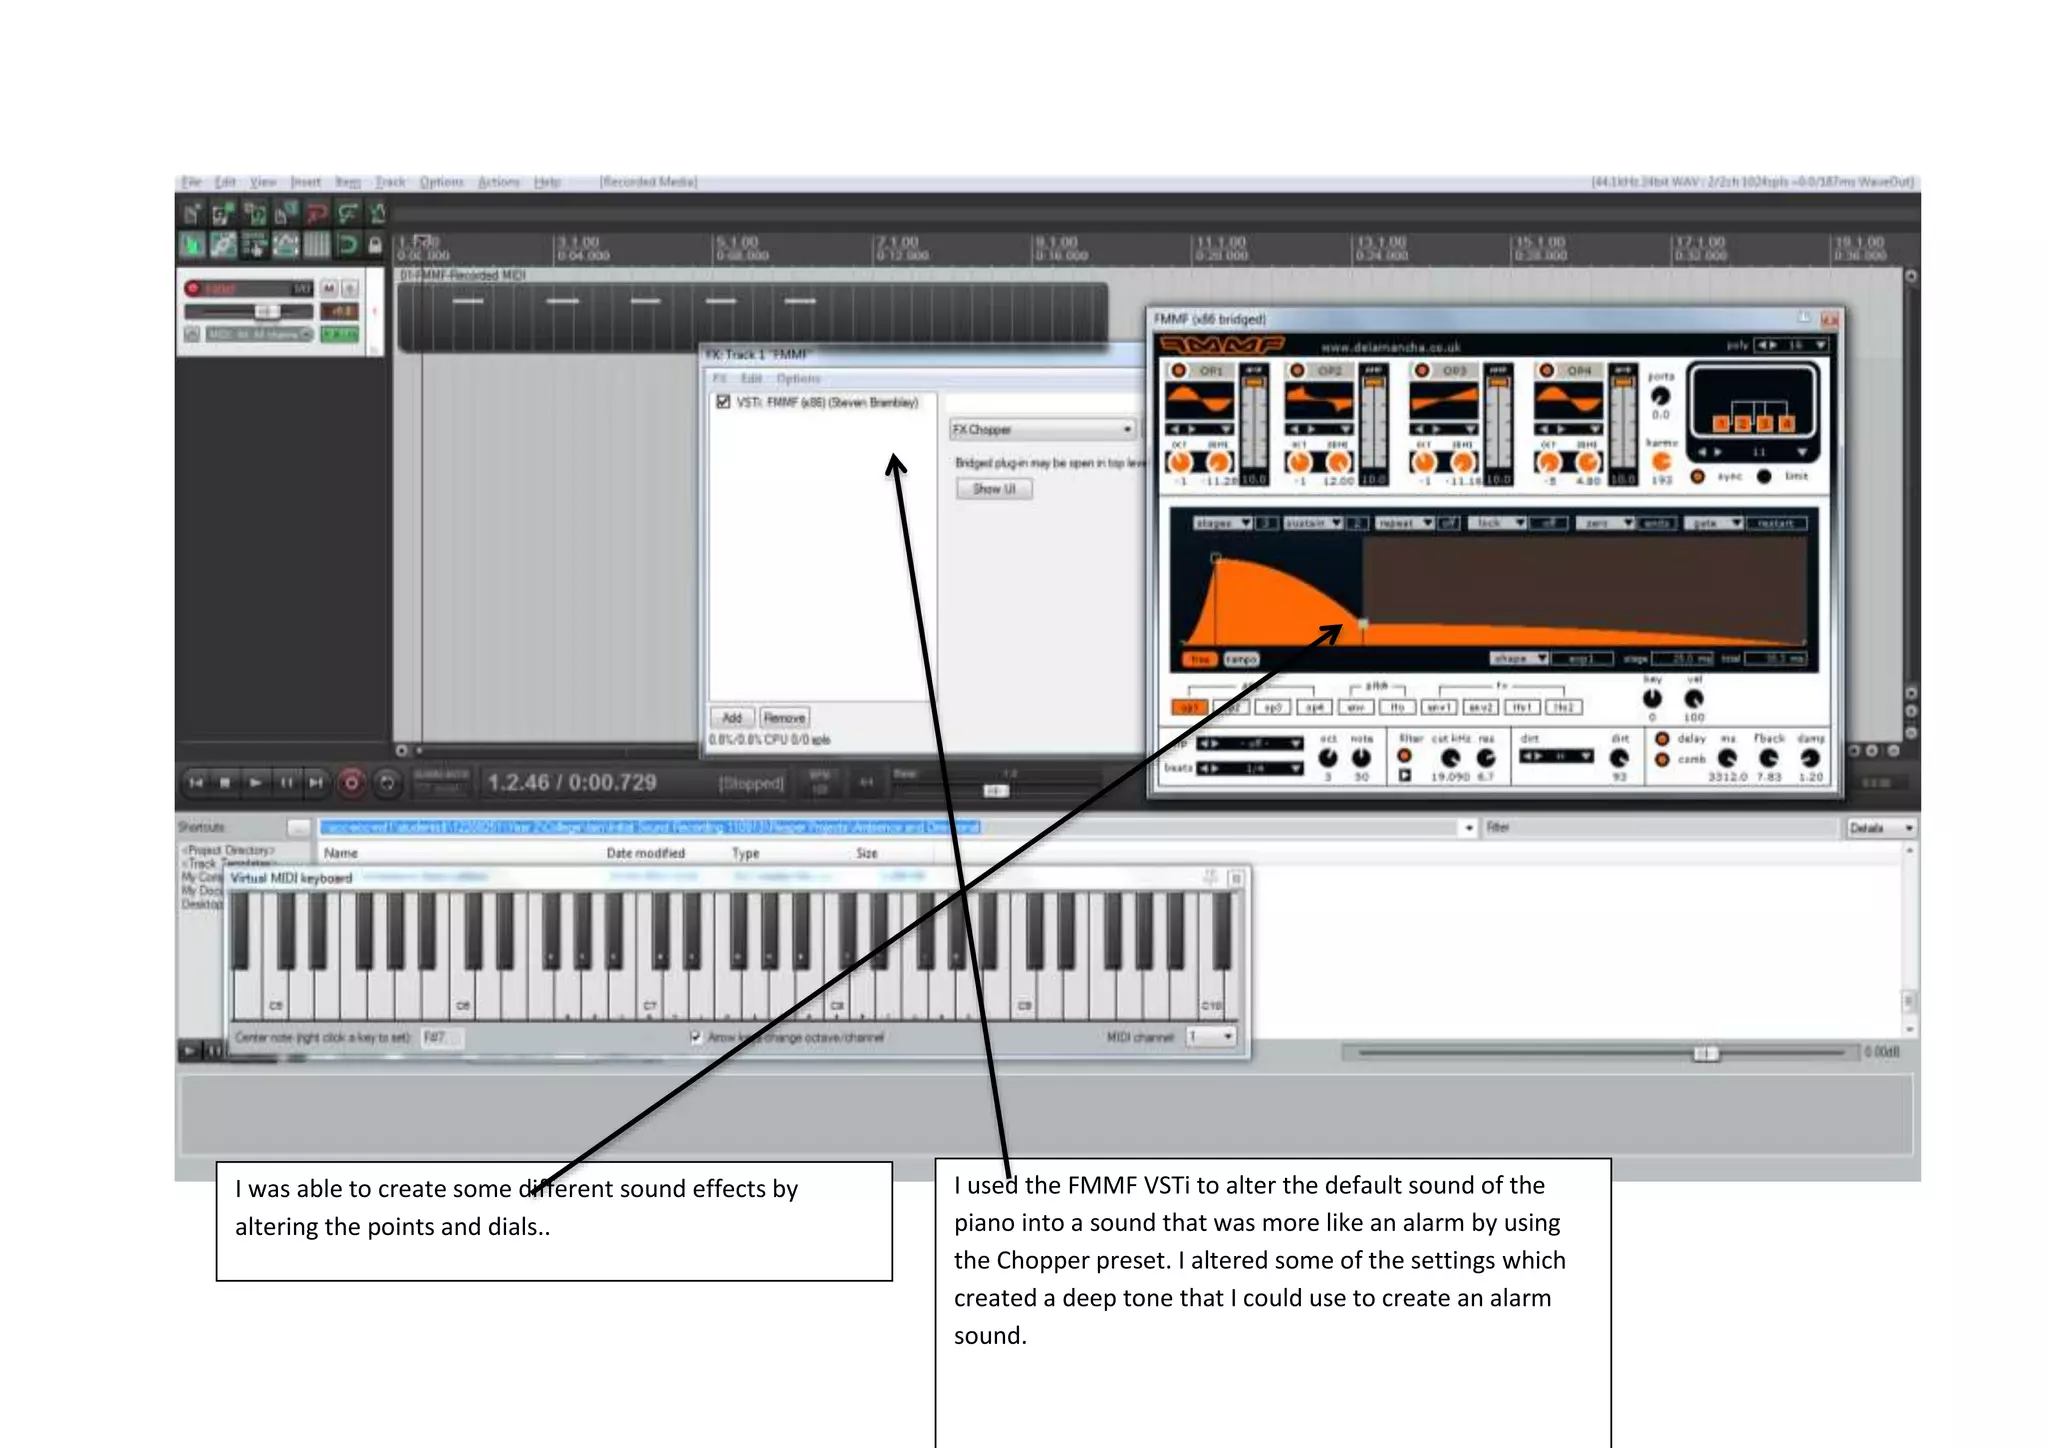Toggle the grid lines toolbar icon
The height and width of the screenshot is (1448, 2048).
[x=316, y=245]
